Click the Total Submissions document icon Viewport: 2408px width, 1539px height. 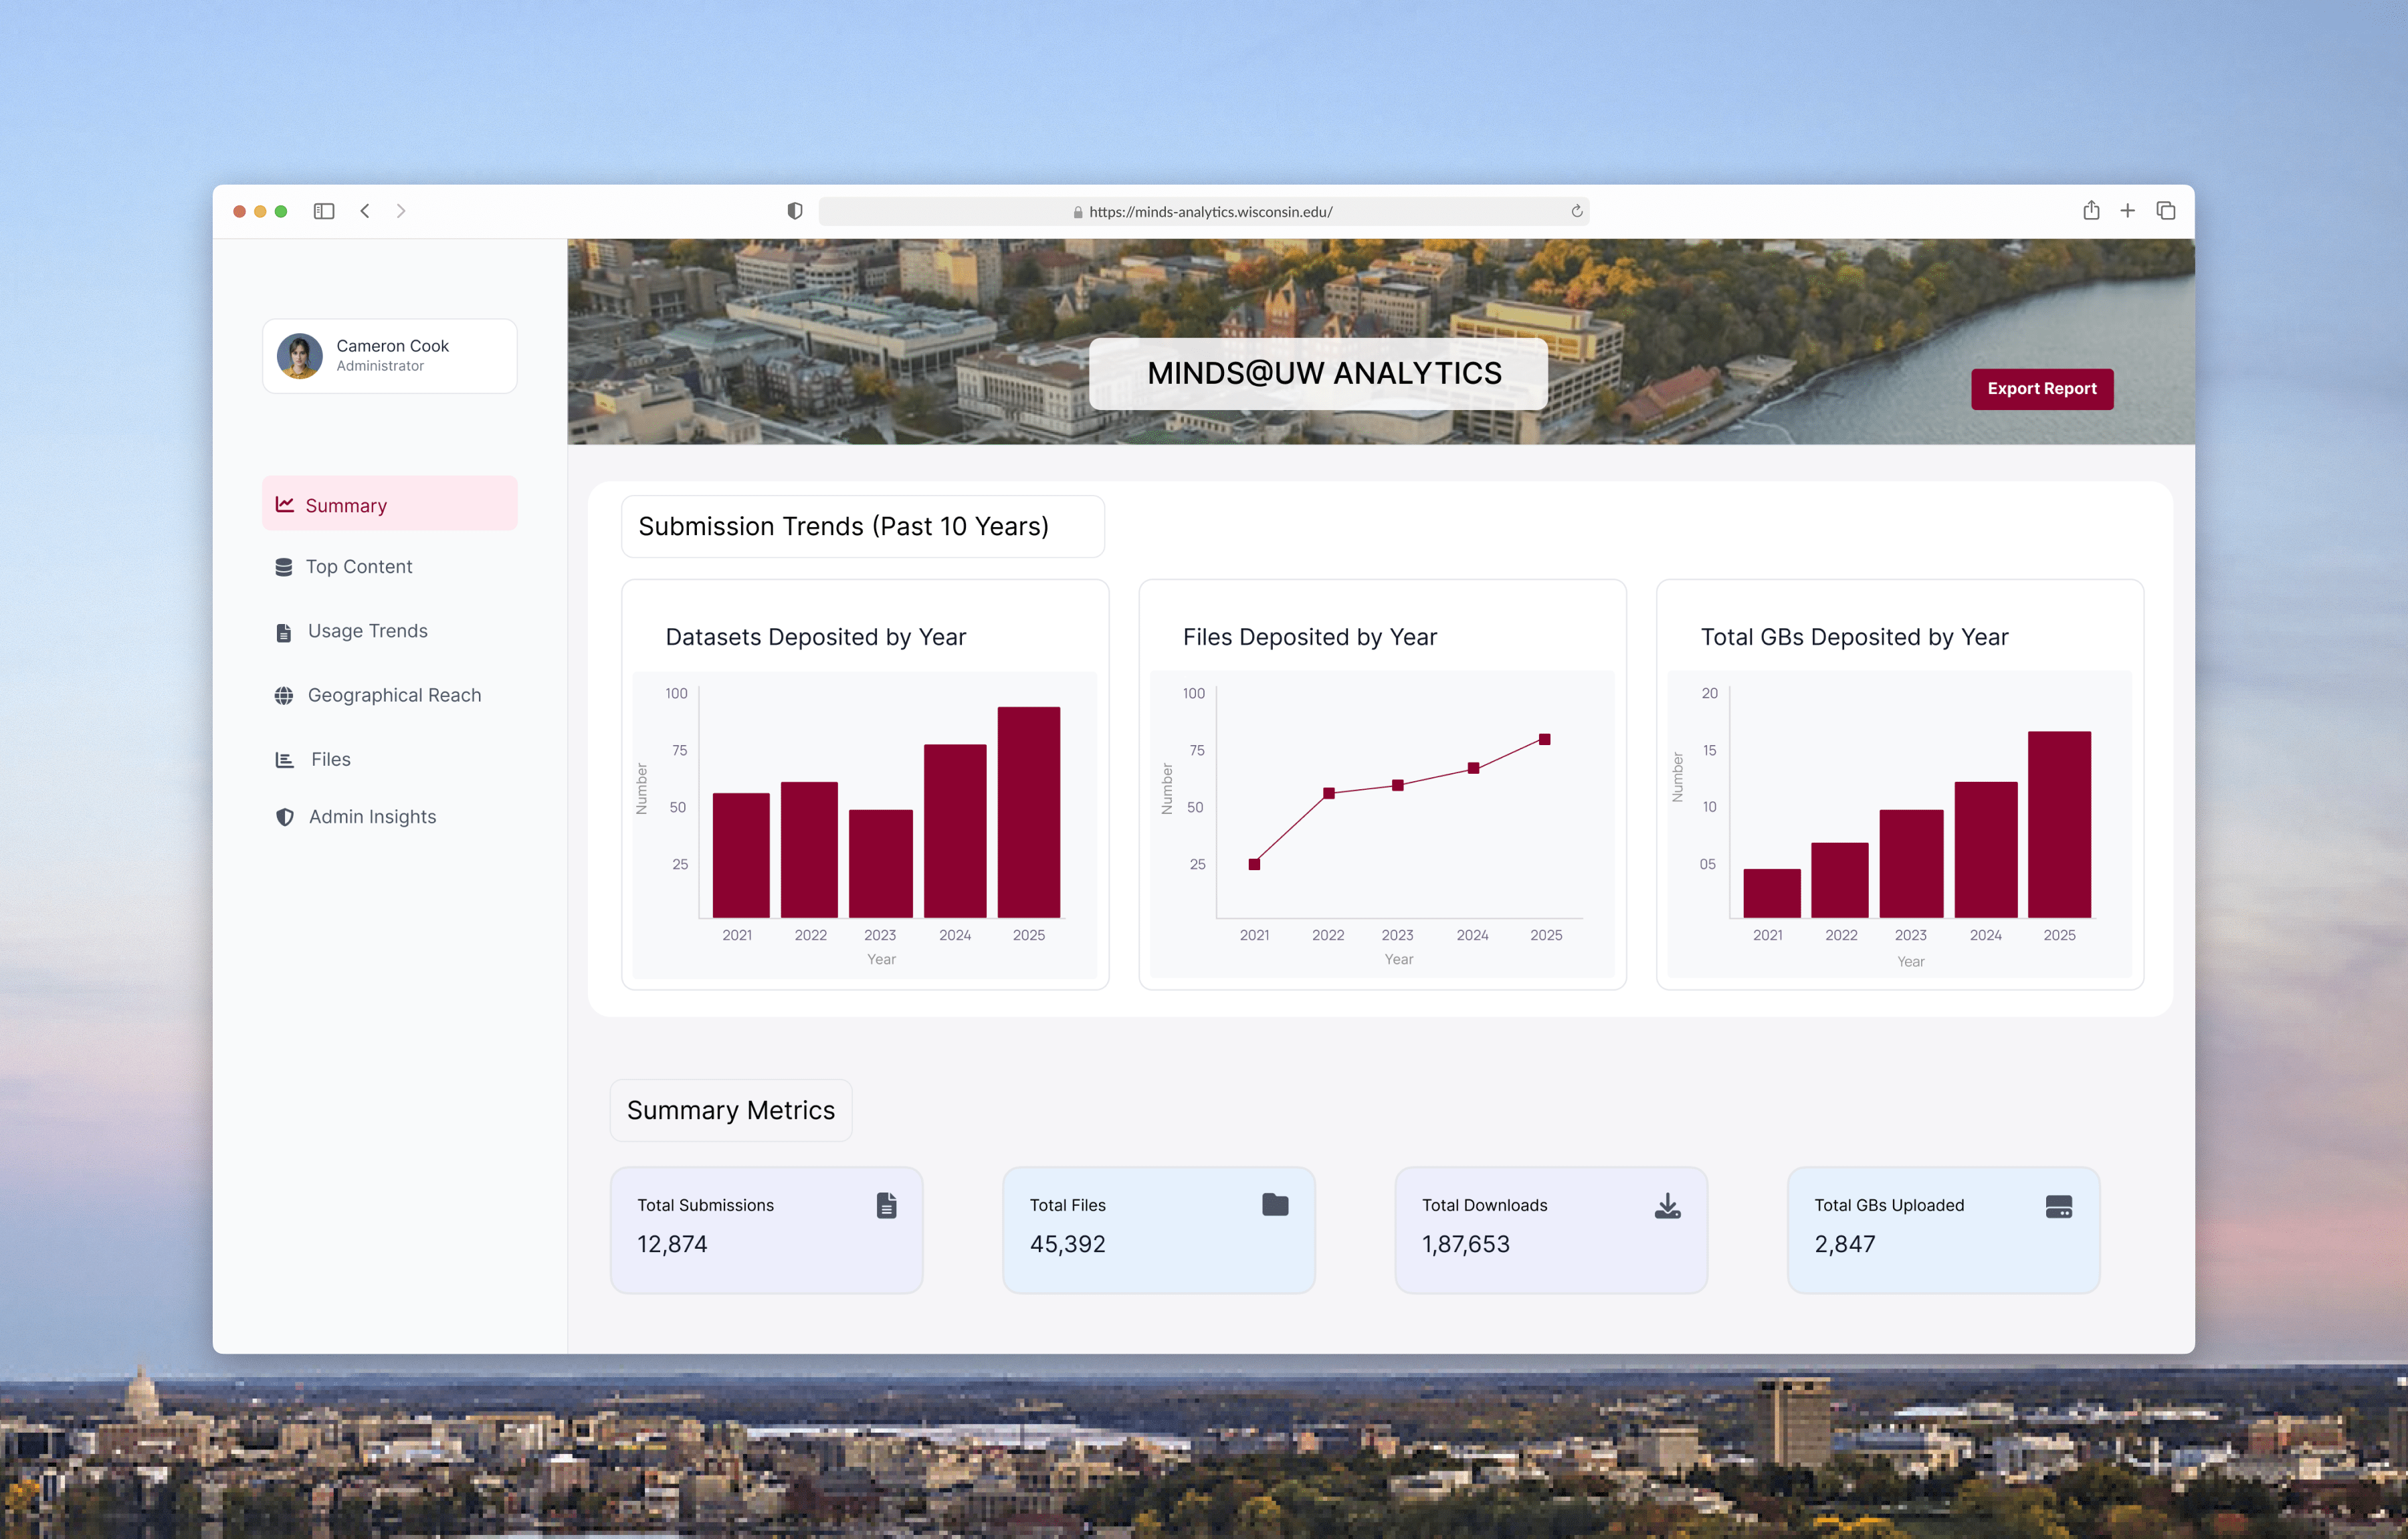coord(886,1205)
